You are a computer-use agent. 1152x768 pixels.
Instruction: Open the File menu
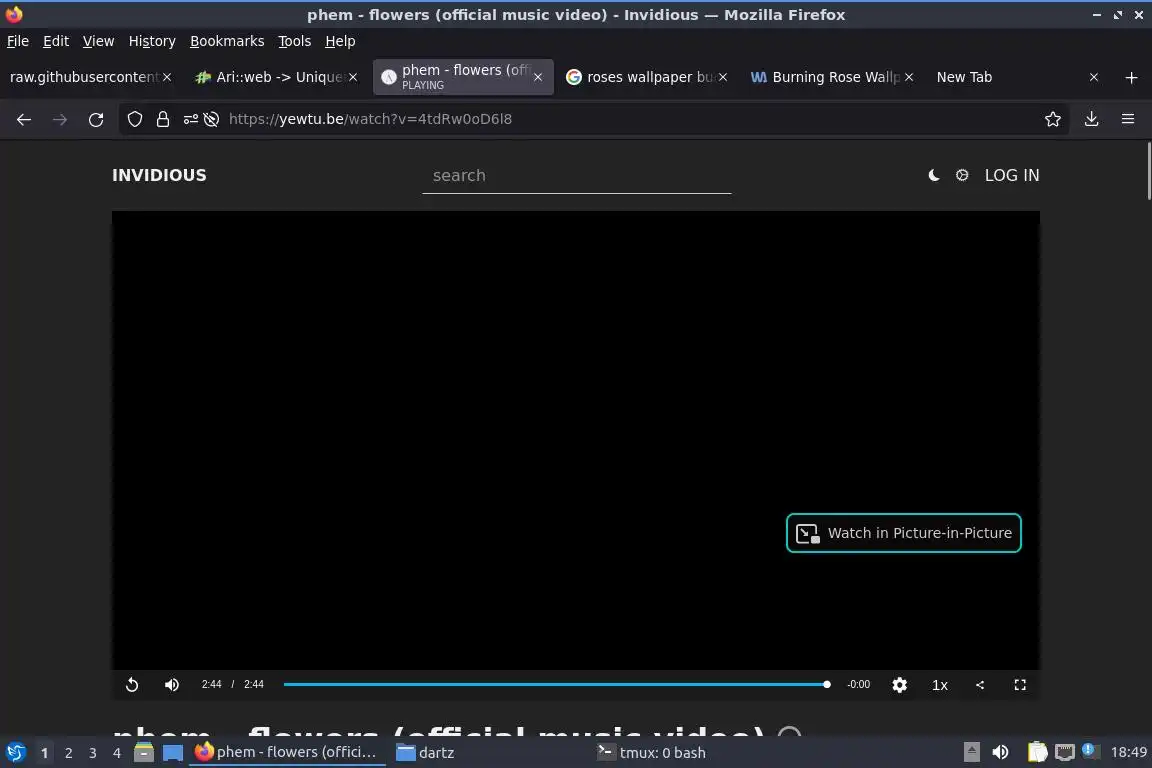(18, 41)
